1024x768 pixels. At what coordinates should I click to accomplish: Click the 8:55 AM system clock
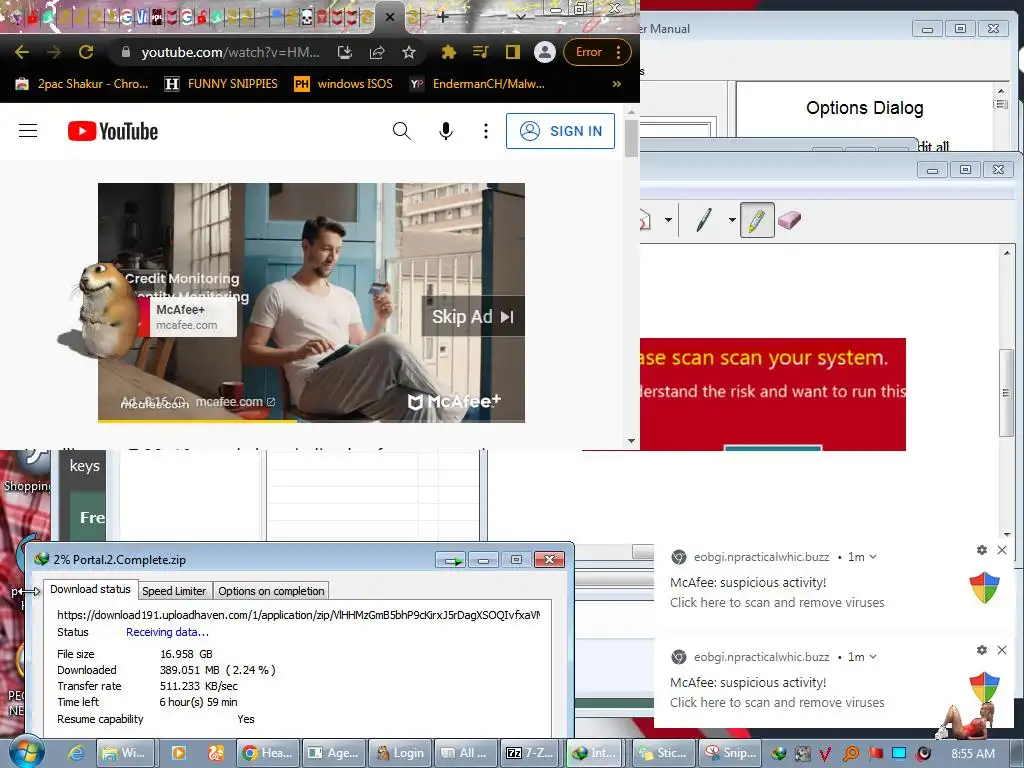pyautogui.click(x=973, y=754)
